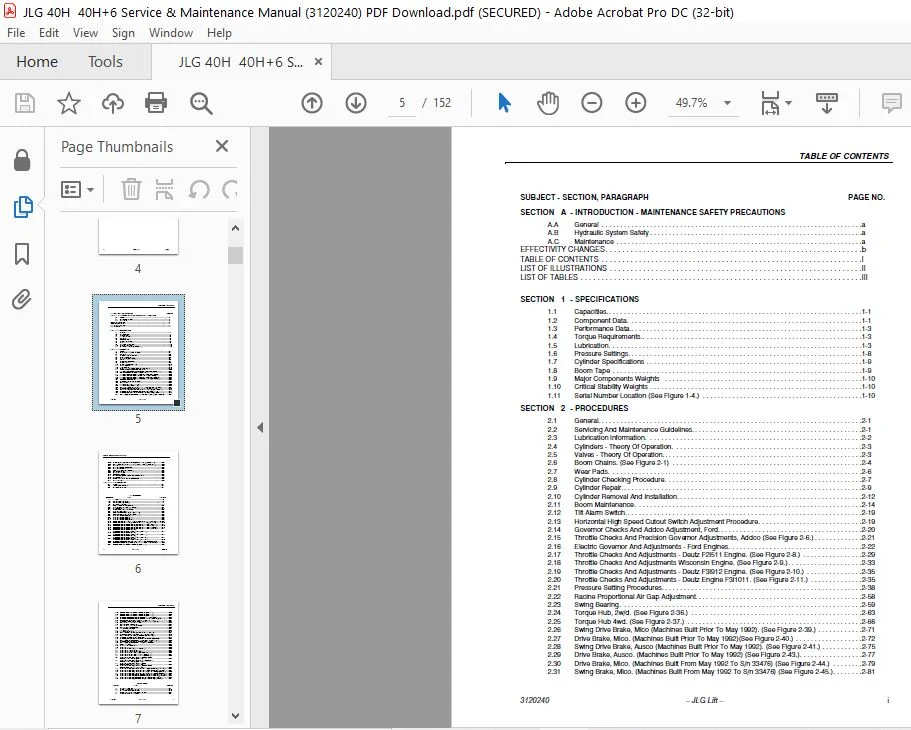Open the read mode keyboard-arrow icon
The height and width of the screenshot is (730, 911).
(826, 103)
